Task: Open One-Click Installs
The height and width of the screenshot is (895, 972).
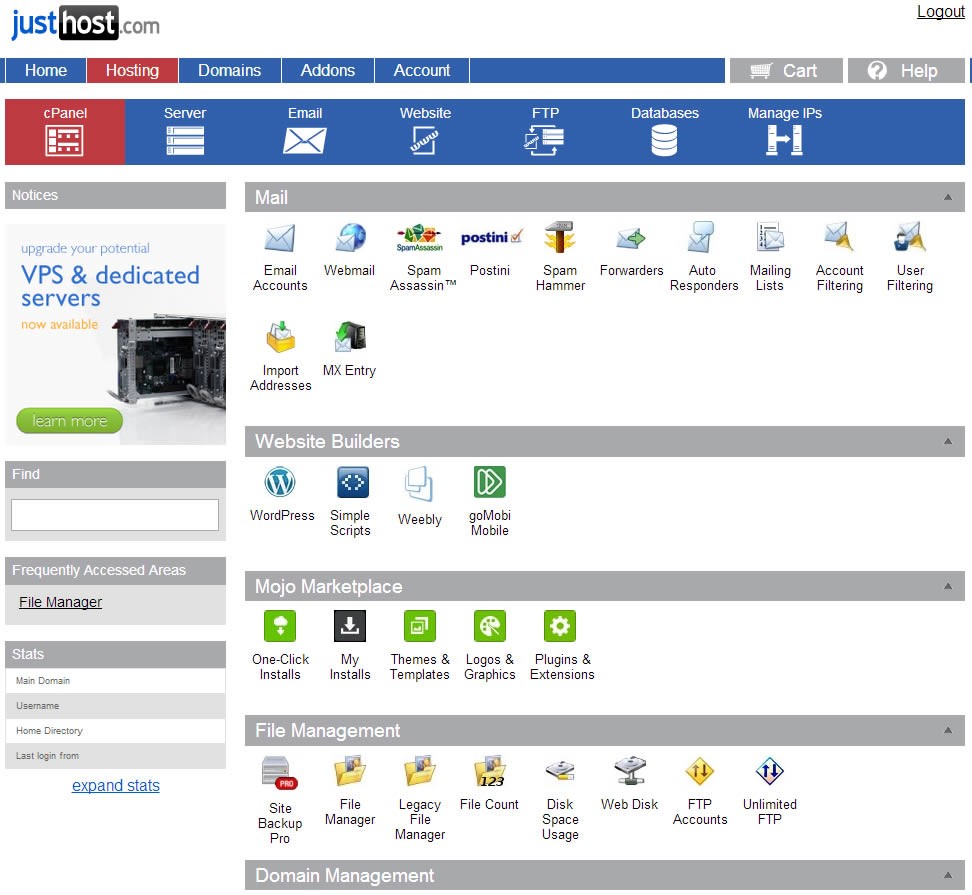Action: click(x=280, y=626)
